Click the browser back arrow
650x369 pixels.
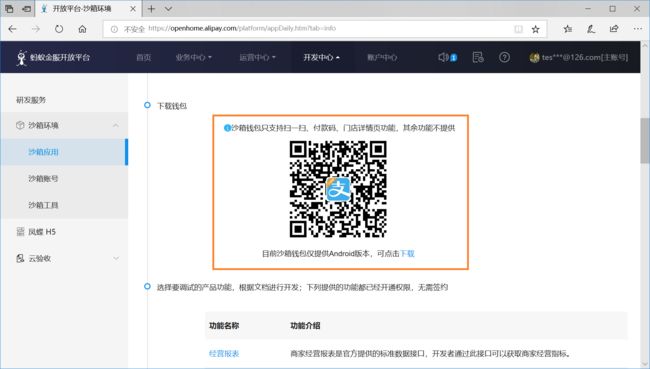pyautogui.click(x=12, y=29)
